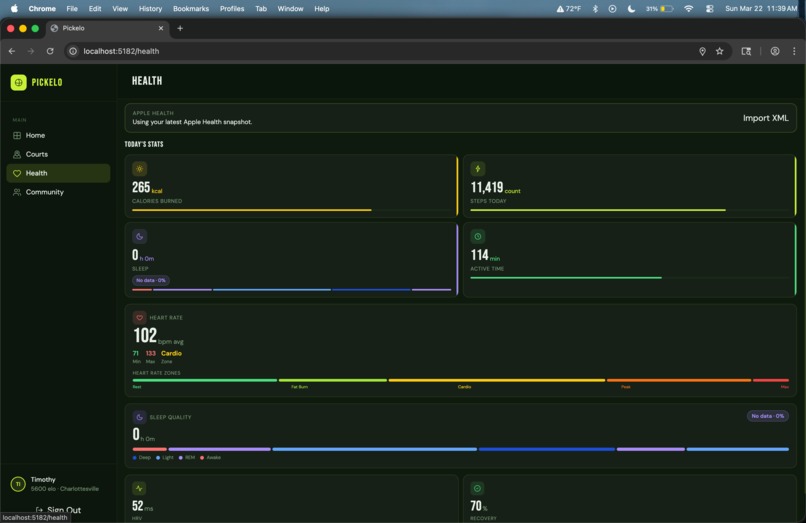
Task: Click the No data badge in Sleep card
Action: click(x=151, y=280)
